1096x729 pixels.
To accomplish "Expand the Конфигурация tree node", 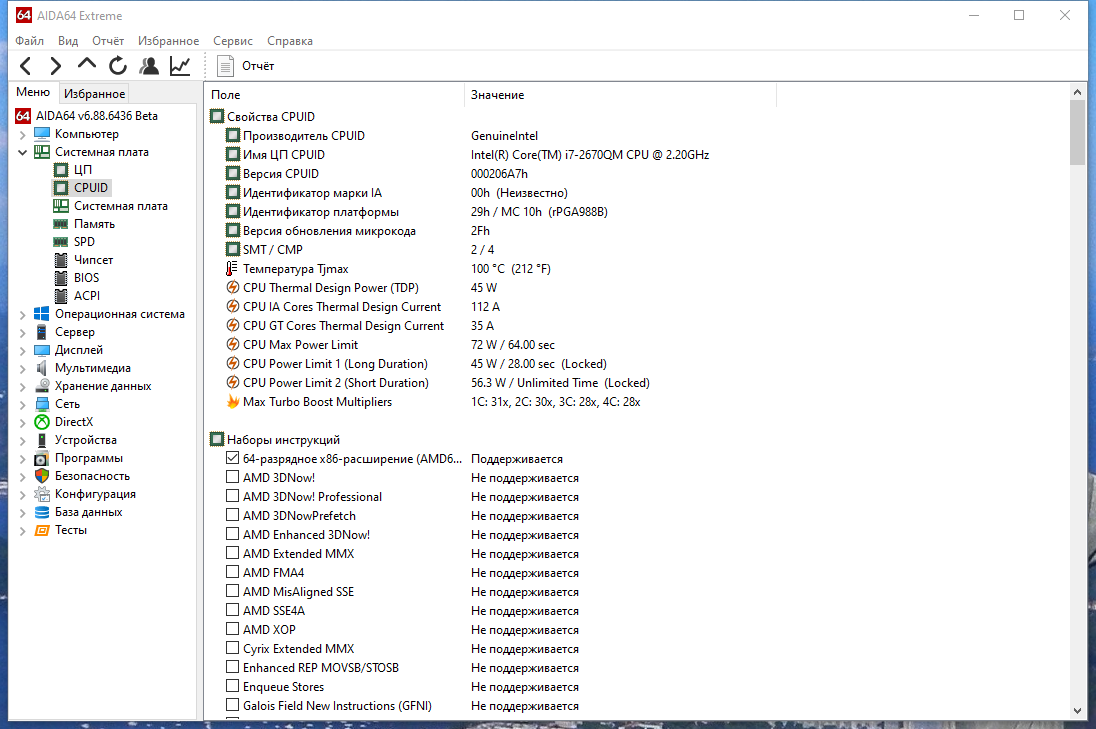I will (x=22, y=494).
